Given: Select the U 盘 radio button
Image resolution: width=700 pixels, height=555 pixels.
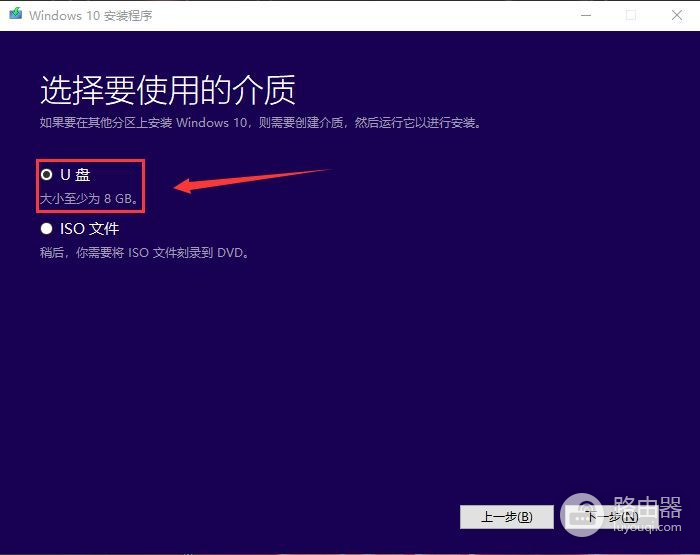Looking at the screenshot, I should coord(46,175).
